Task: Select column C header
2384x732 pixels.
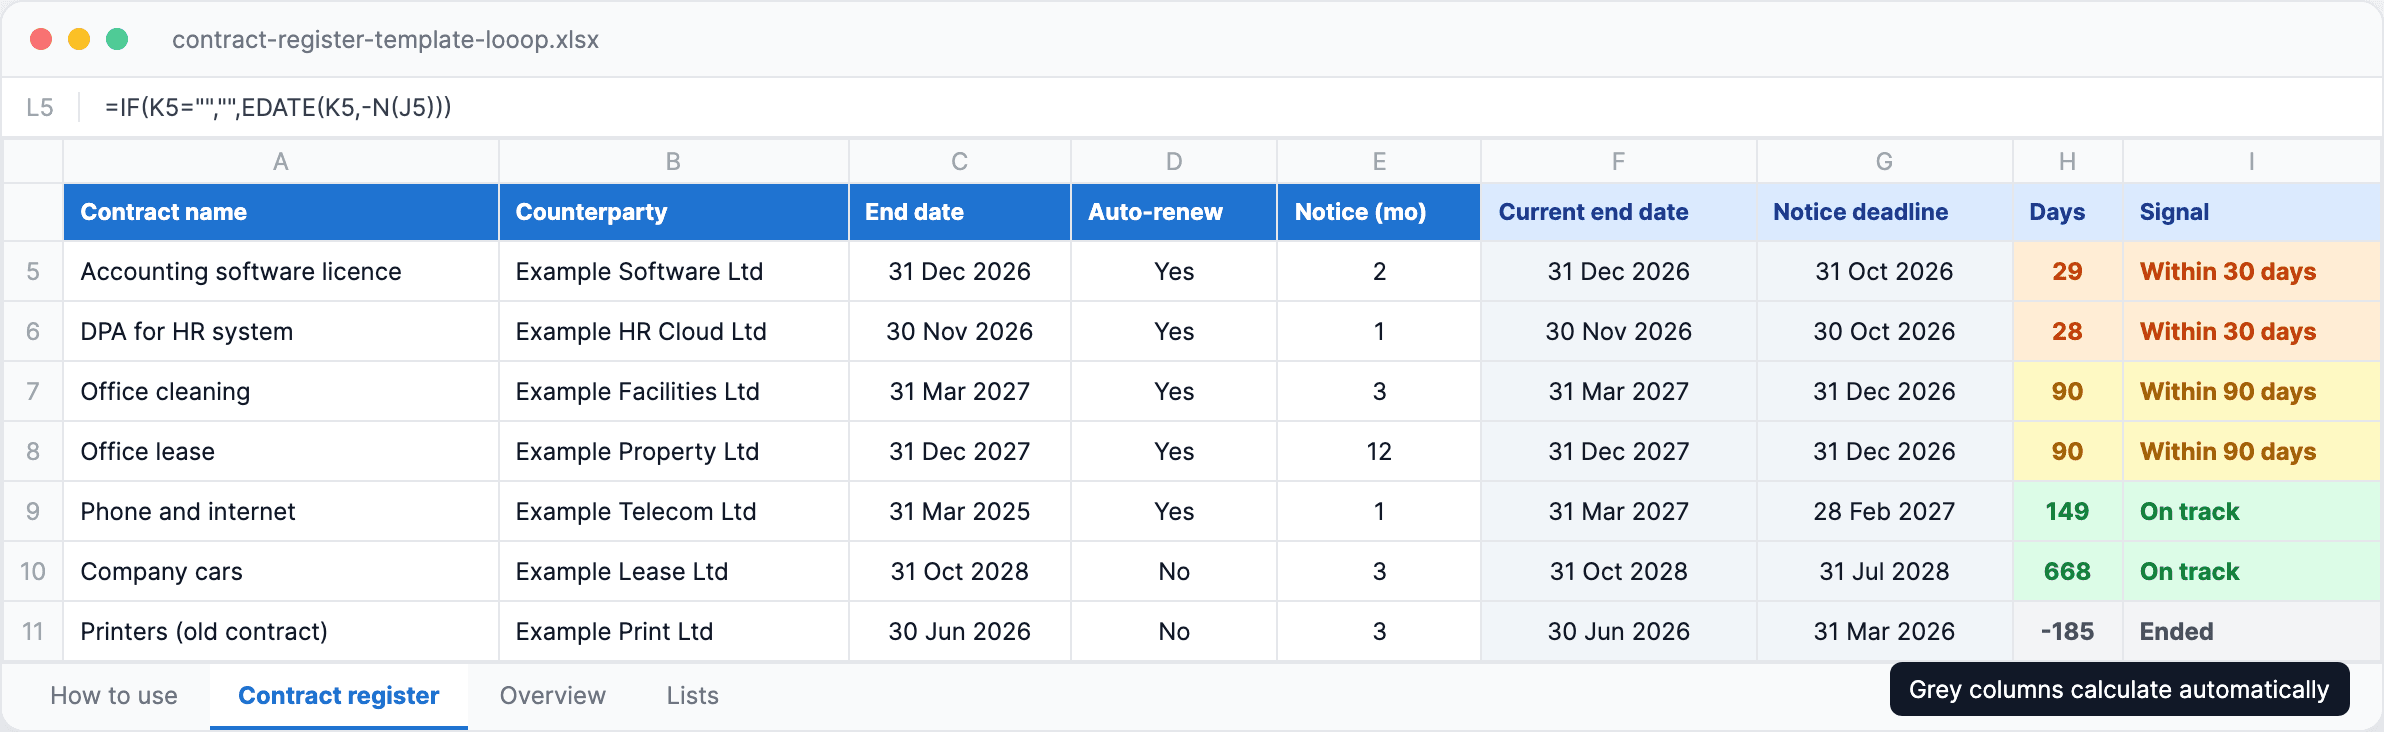Action: tap(959, 161)
